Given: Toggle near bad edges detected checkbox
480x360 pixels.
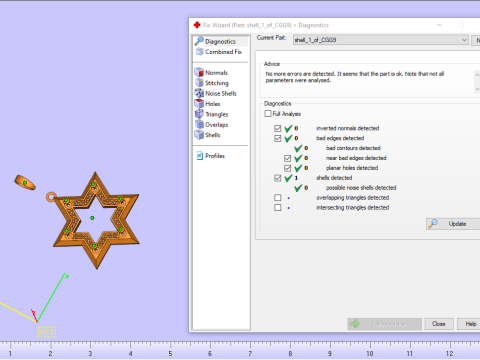Looking at the screenshot, I should coord(287,158).
